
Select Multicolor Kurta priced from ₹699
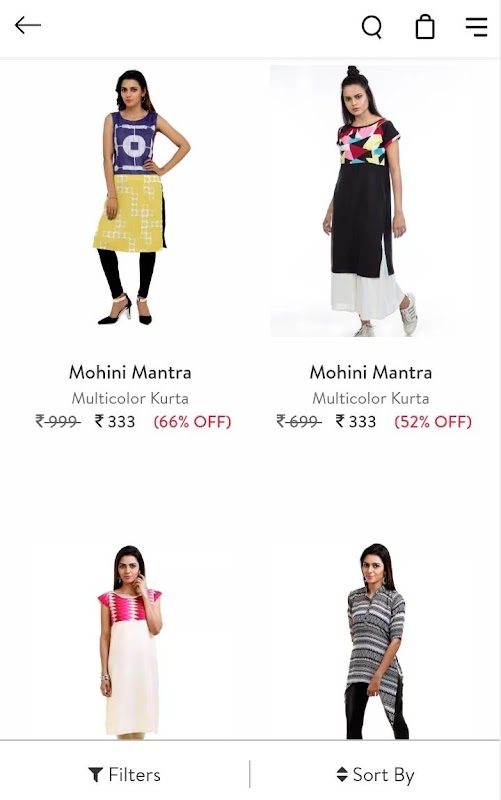pos(371,398)
